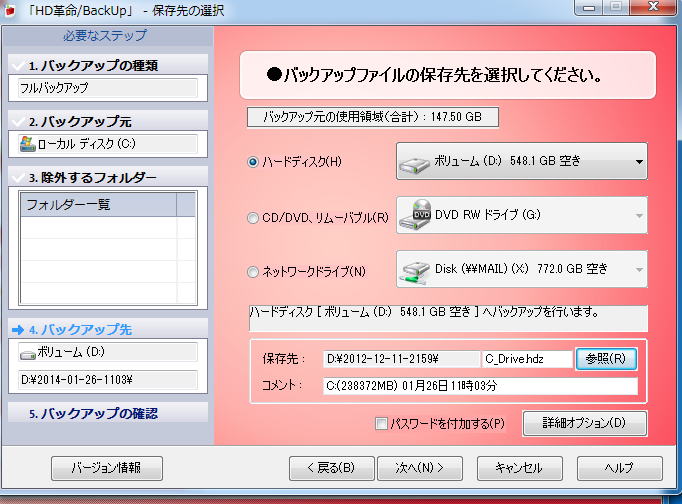Click the コメント text input field
Image resolution: width=682 pixels, height=504 pixels.
(x=479, y=386)
